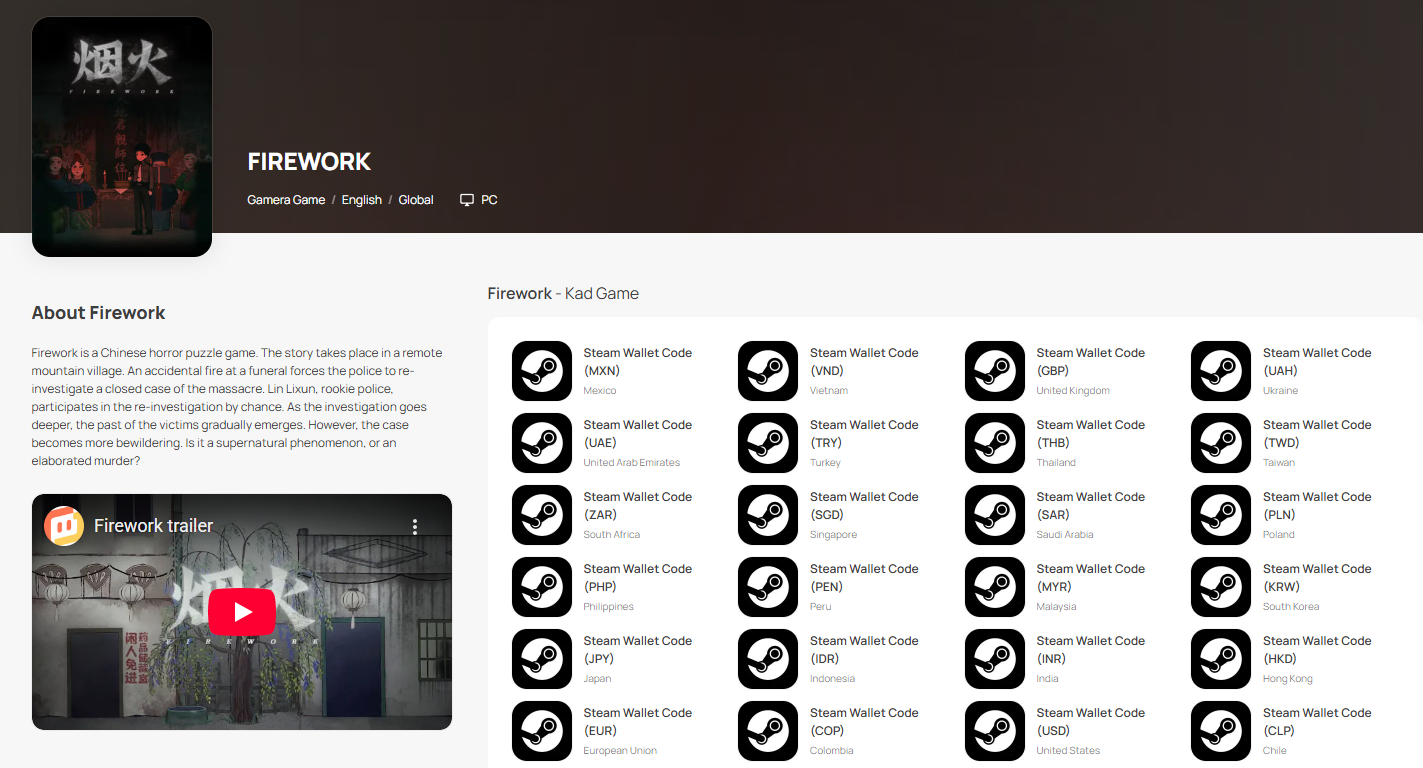Click the Firework game cover art
The width and height of the screenshot is (1423, 768).
[122, 137]
